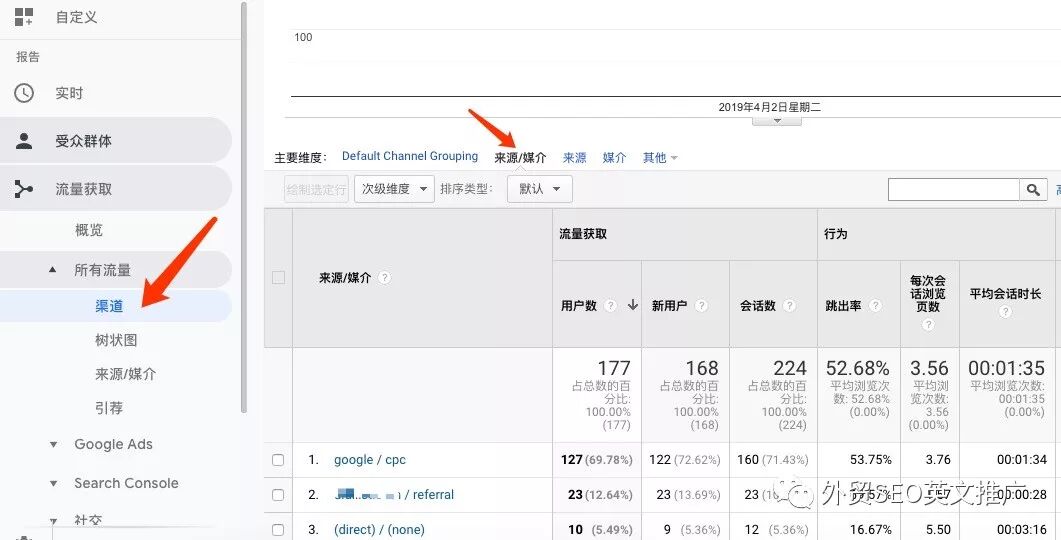Click help icon next to 新用户
Image resolution: width=1061 pixels, height=540 pixels.
[x=701, y=306]
